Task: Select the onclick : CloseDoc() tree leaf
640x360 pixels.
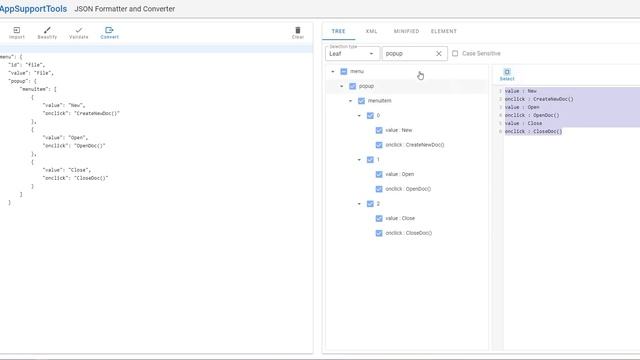Action: click(409, 233)
